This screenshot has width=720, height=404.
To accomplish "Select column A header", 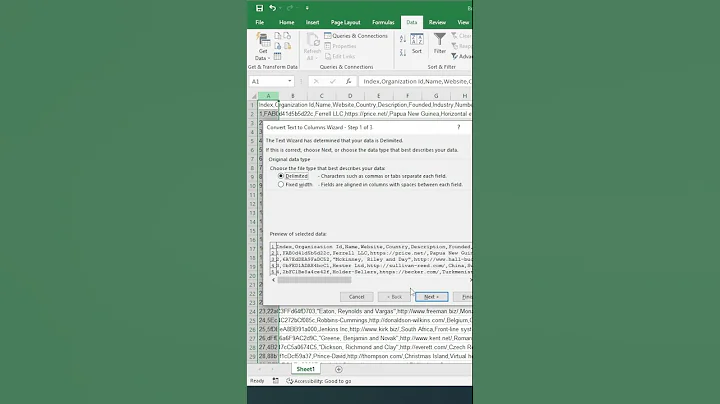I will coord(268,96).
